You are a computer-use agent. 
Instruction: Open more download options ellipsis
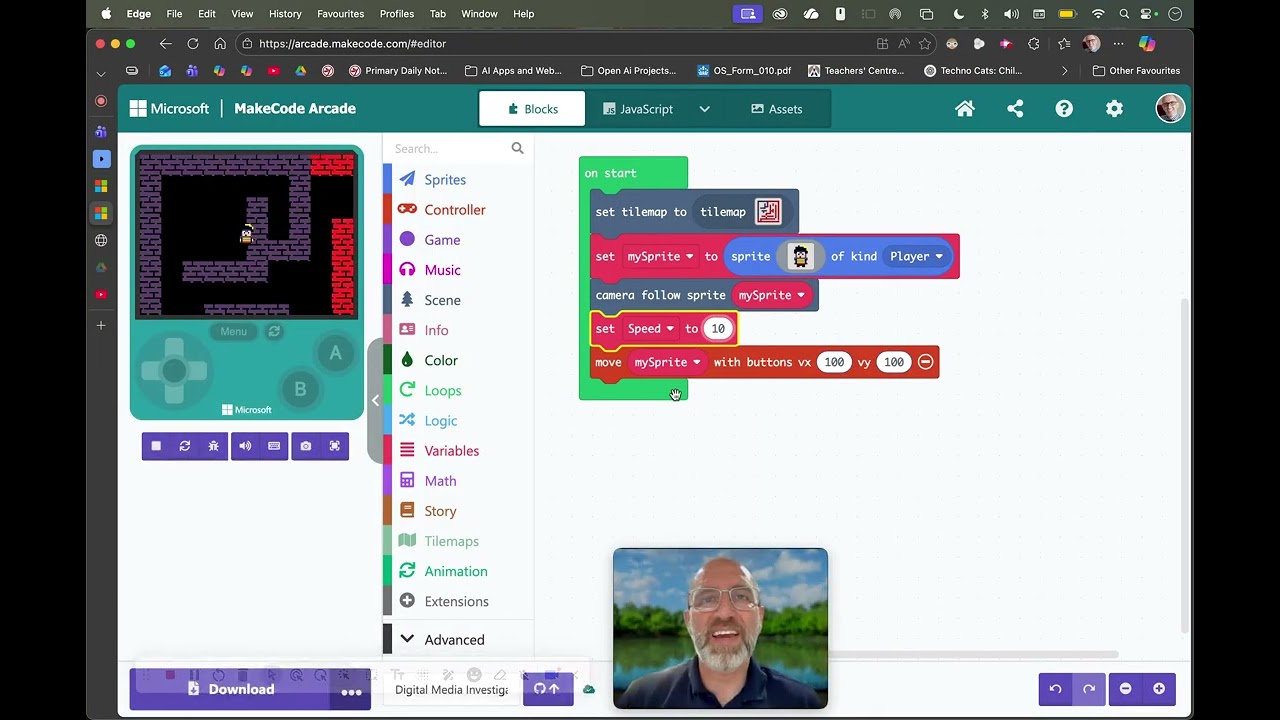(x=351, y=690)
